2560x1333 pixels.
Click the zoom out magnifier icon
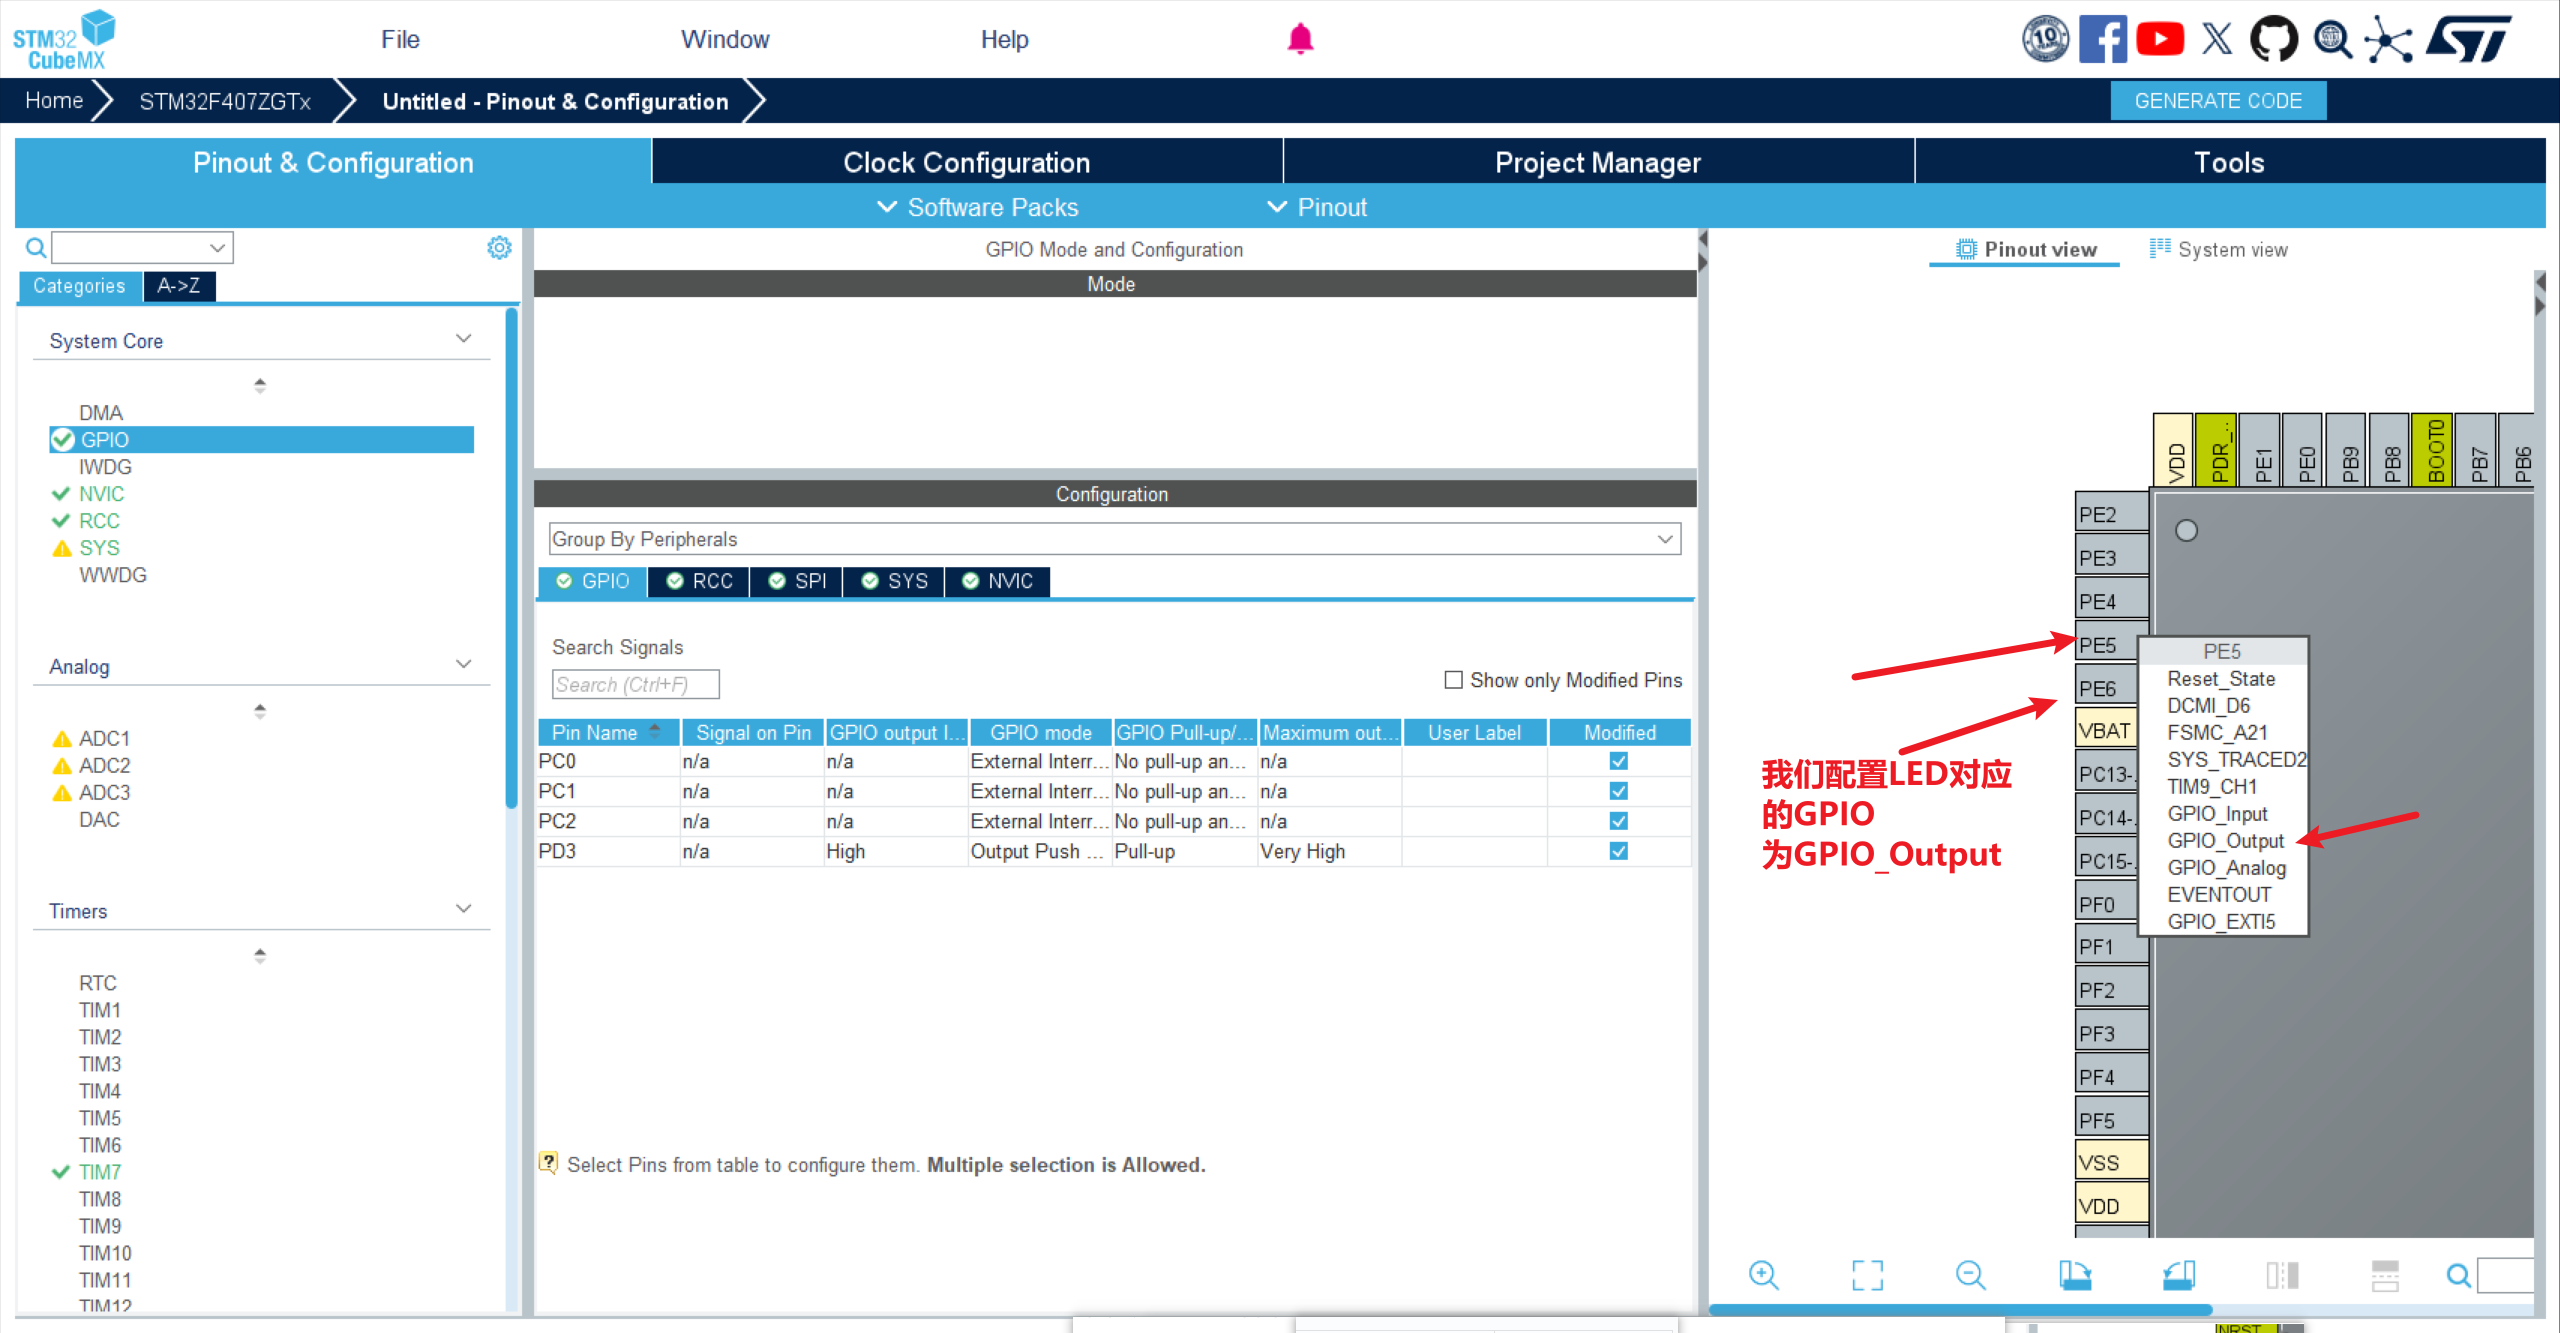pyautogui.click(x=1970, y=1275)
